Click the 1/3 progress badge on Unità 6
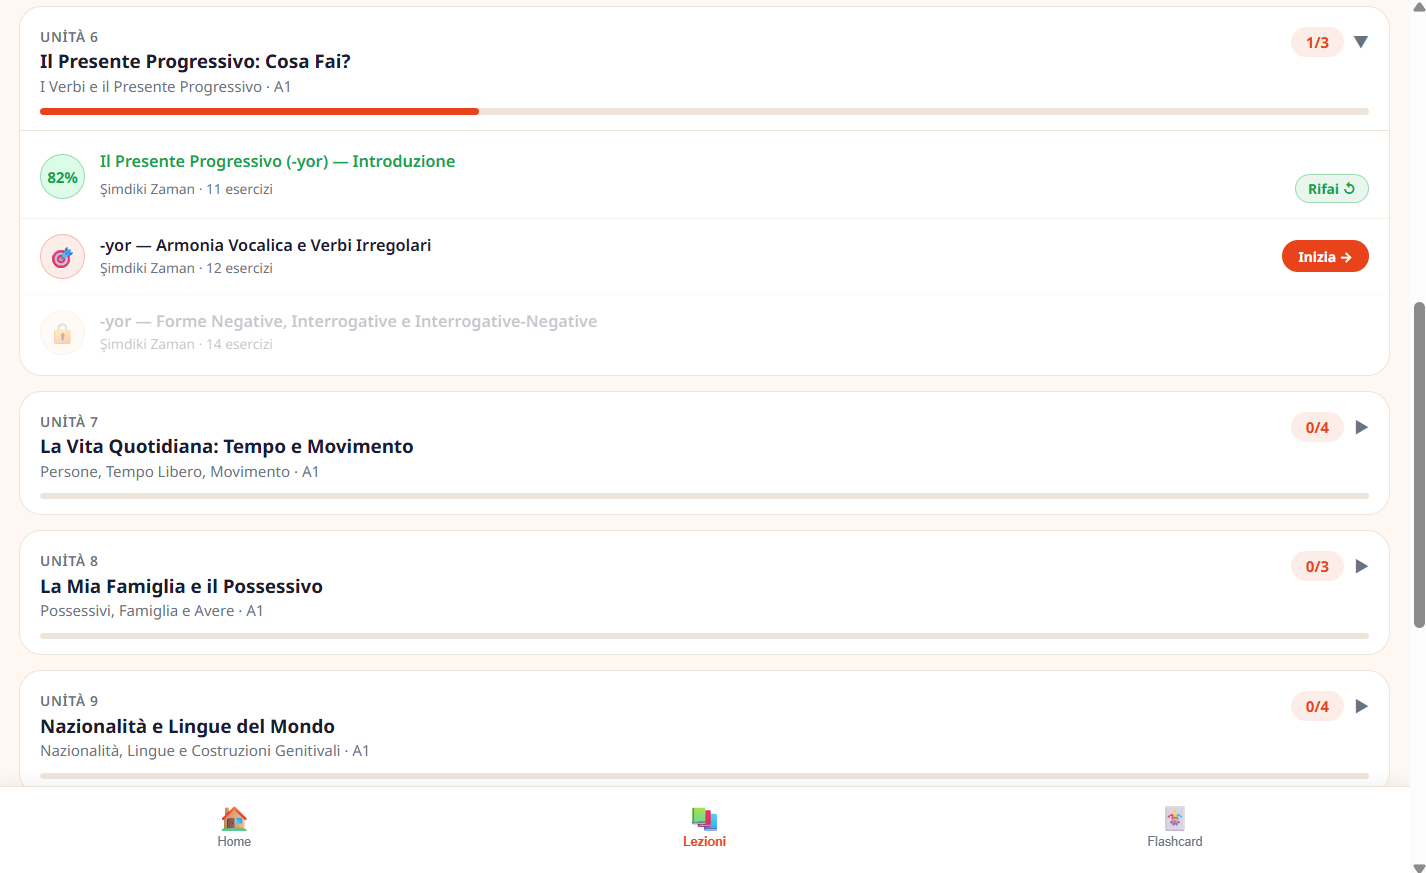The width and height of the screenshot is (1426, 873). click(1317, 42)
